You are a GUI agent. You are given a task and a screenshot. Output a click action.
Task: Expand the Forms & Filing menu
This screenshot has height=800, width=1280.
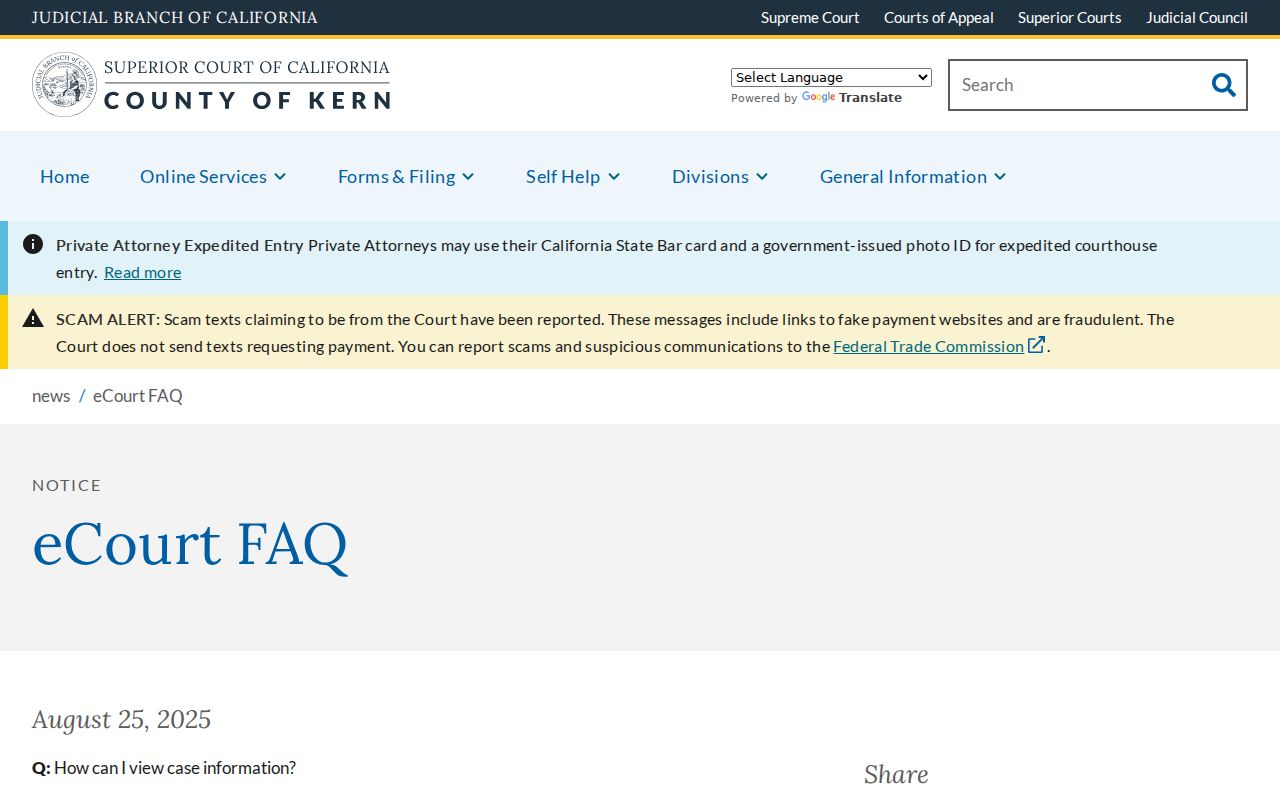click(406, 176)
